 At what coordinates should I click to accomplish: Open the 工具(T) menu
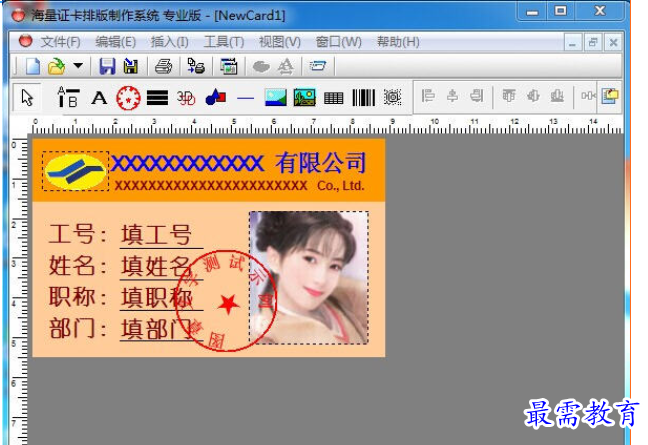(x=224, y=42)
